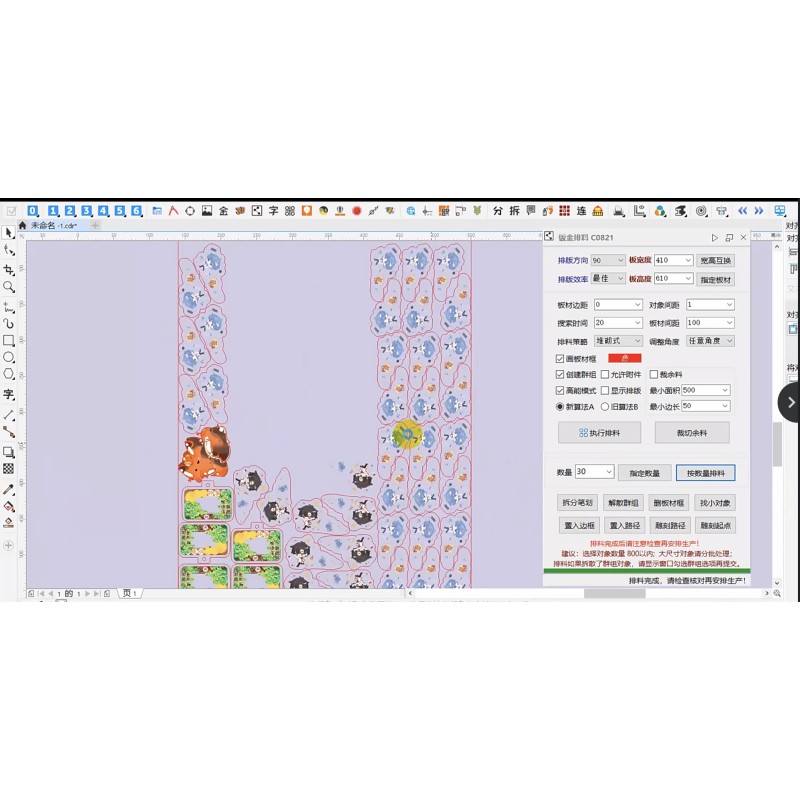Image resolution: width=800 pixels, height=800 pixels.
Task: Click the red circle record icon
Action: pos(357,211)
